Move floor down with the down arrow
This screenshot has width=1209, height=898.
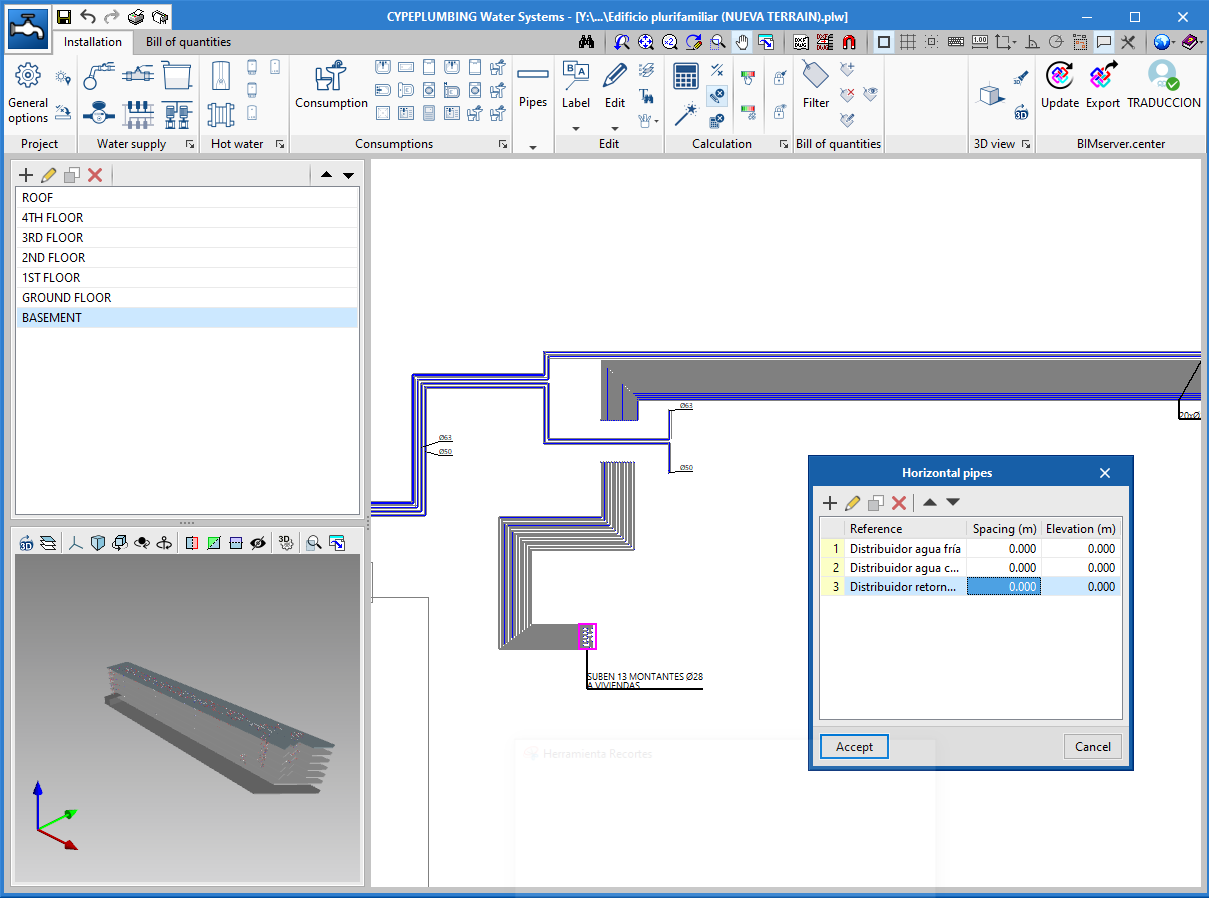point(348,175)
